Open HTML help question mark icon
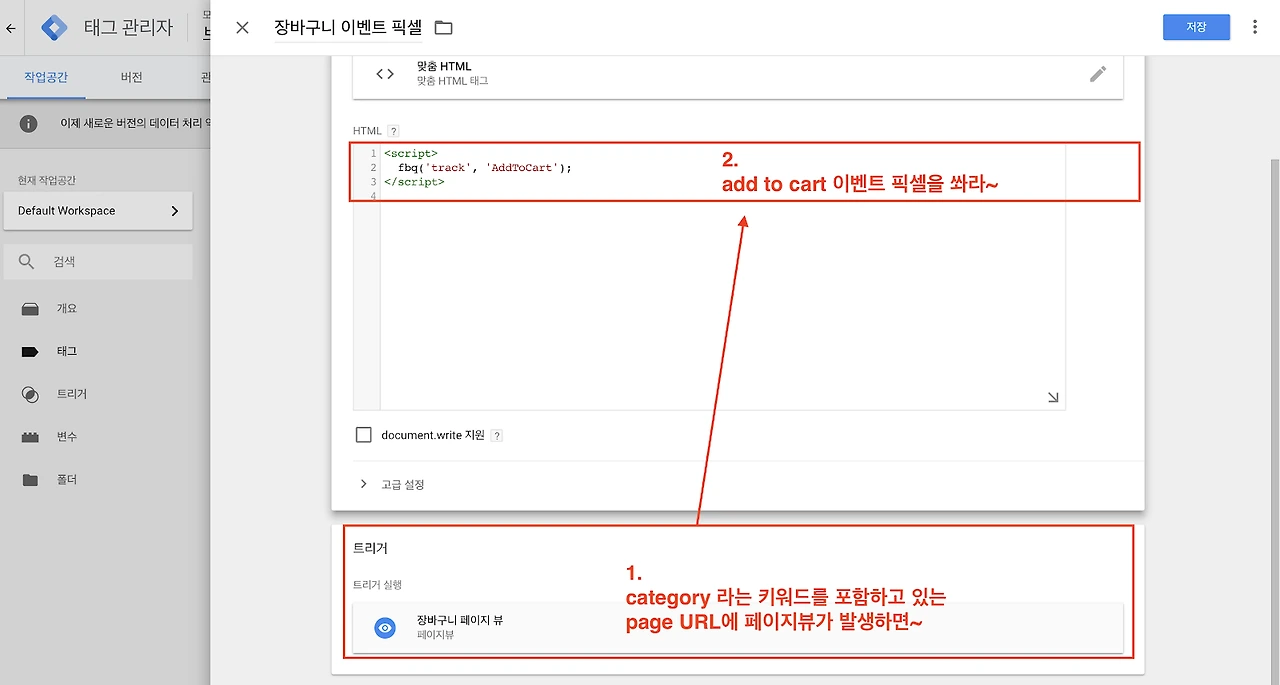1280x685 pixels. click(x=393, y=131)
